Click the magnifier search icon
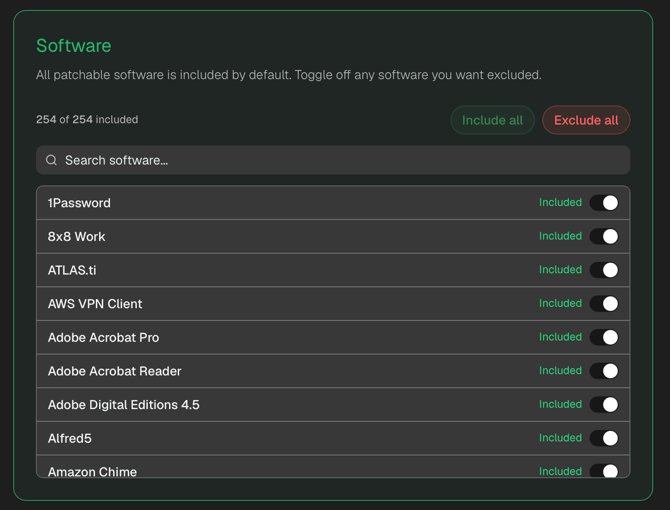 [51, 160]
